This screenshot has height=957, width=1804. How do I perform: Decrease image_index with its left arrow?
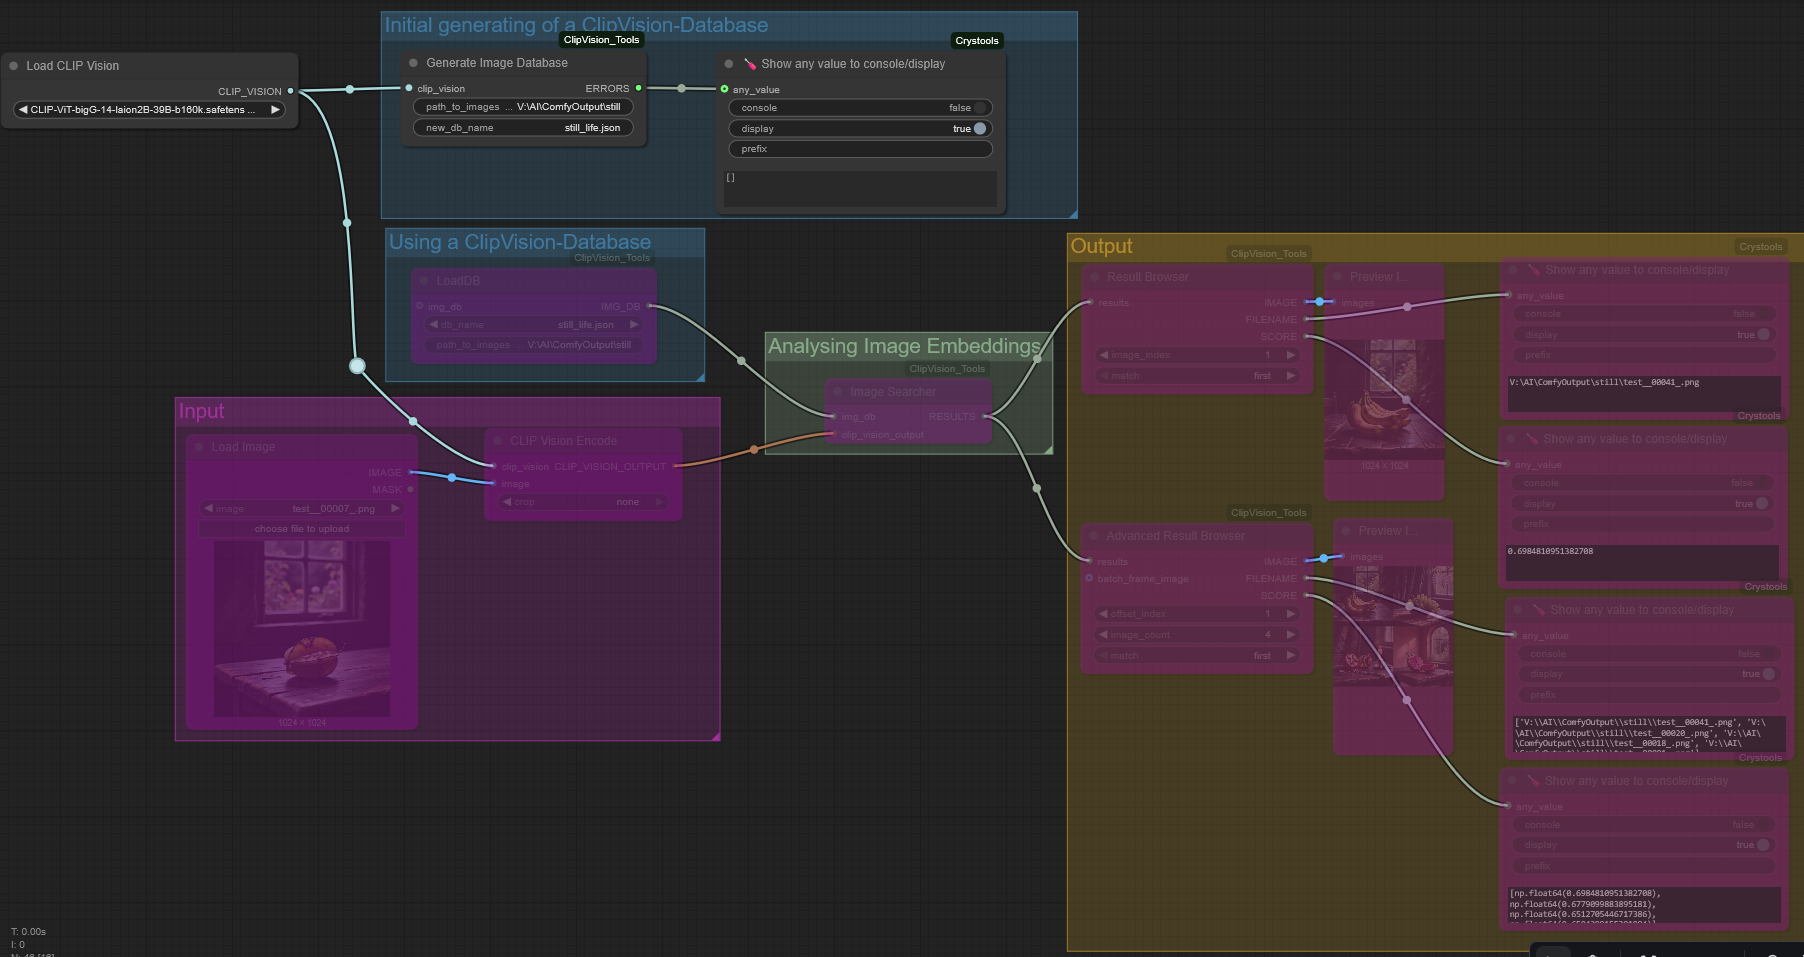click(x=1104, y=355)
